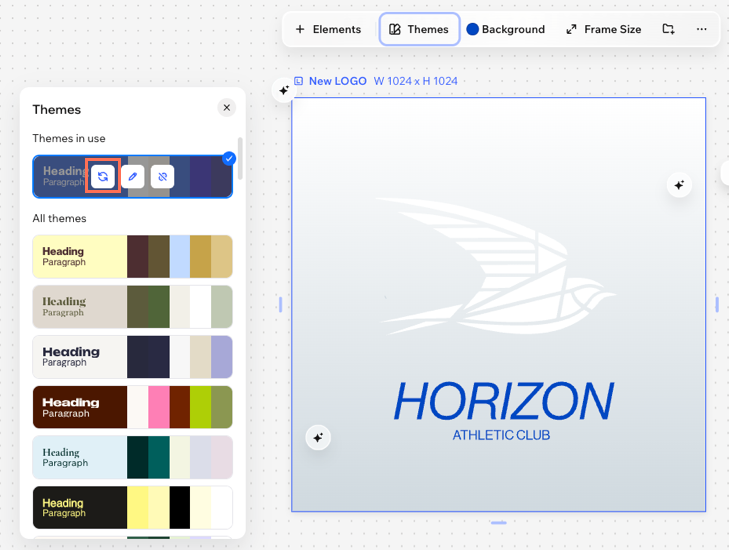Screen dimensions: 729x550
Task: Open the more options ellipsis menu
Action: 701,29
